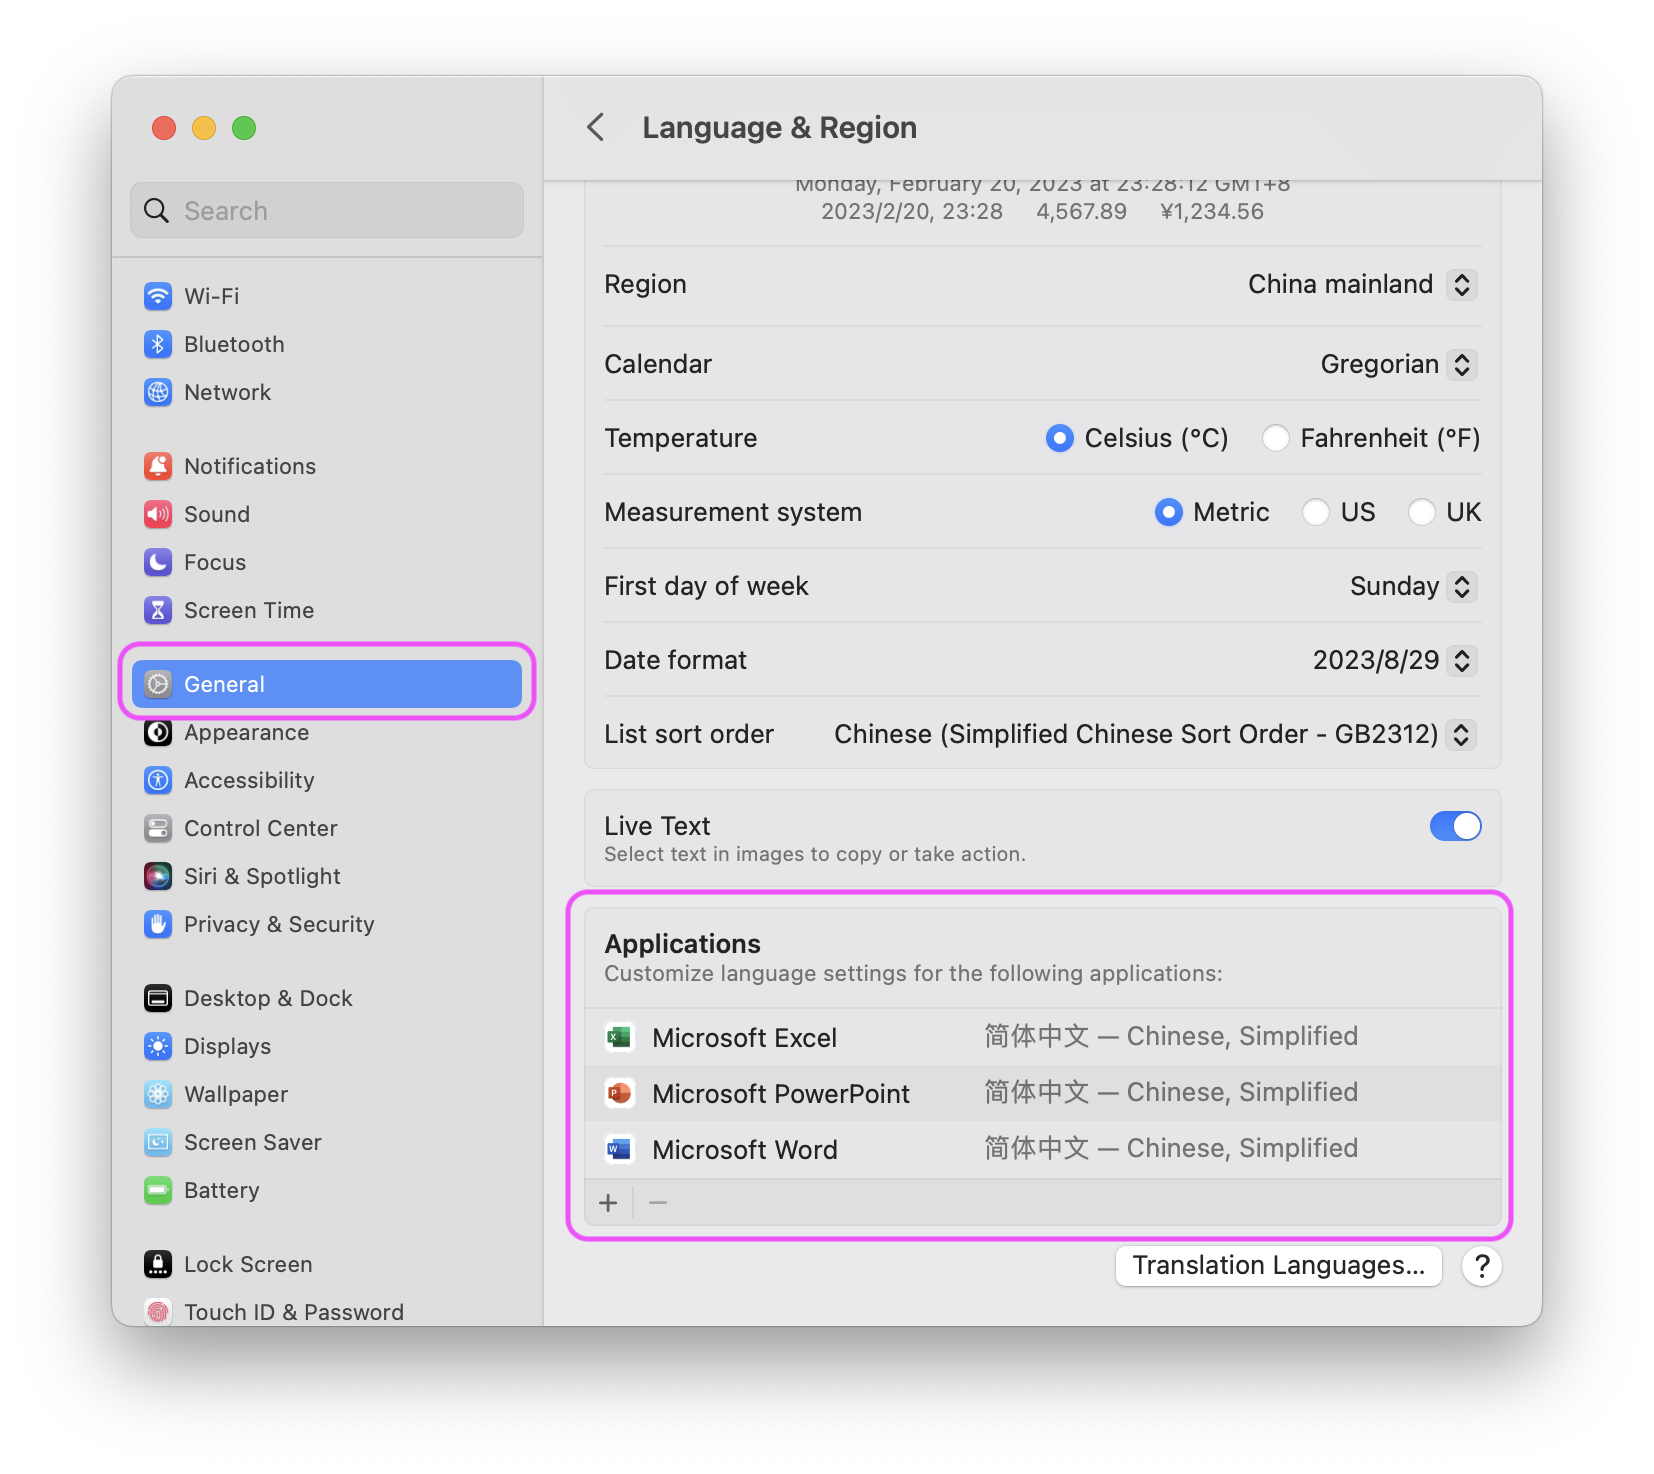Select Bluetooth in the sidebar
1654x1474 pixels.
pos(234,344)
